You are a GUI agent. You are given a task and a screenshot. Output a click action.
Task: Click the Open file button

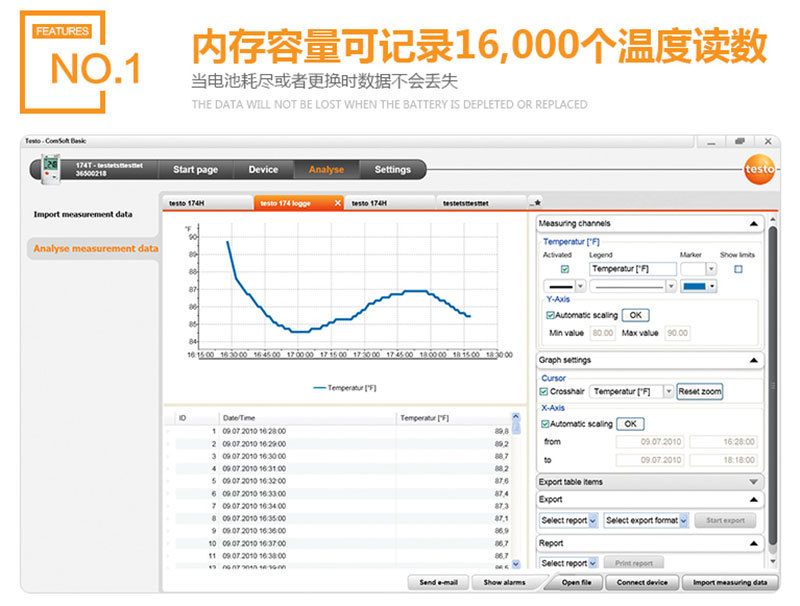pyautogui.click(x=577, y=582)
